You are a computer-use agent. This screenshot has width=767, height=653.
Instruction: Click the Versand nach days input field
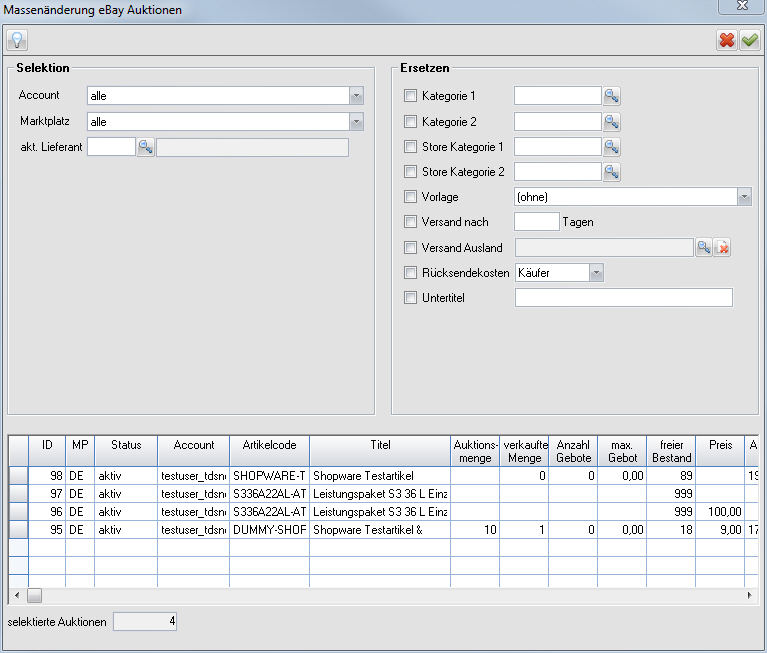(x=537, y=222)
